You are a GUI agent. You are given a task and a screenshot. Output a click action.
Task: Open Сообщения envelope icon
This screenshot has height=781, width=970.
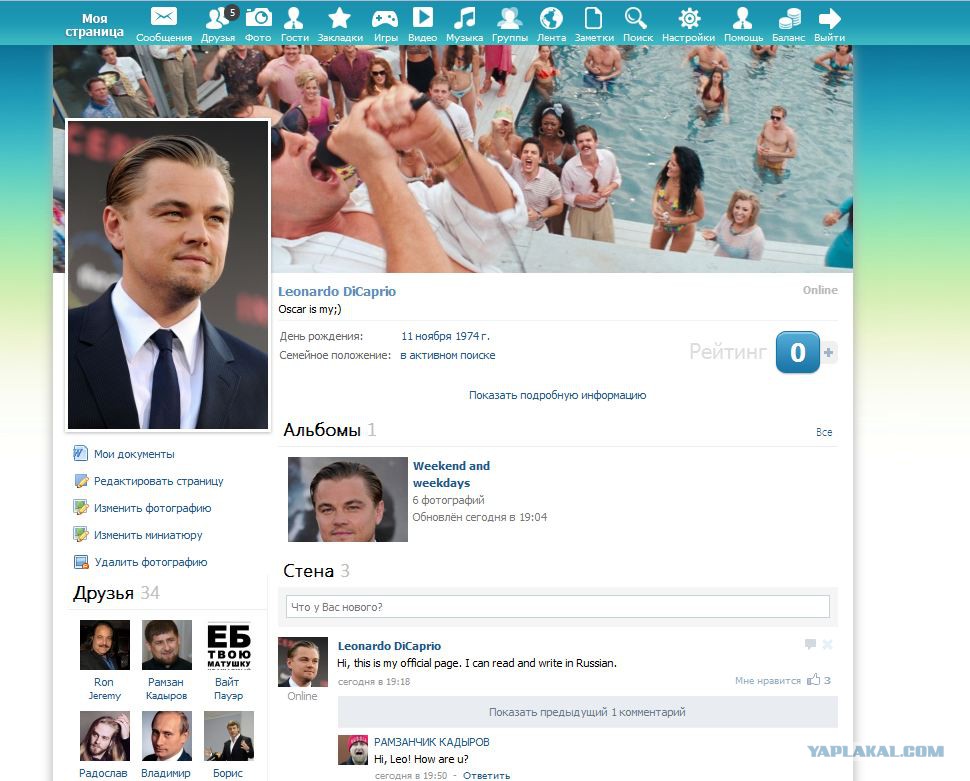point(164,17)
